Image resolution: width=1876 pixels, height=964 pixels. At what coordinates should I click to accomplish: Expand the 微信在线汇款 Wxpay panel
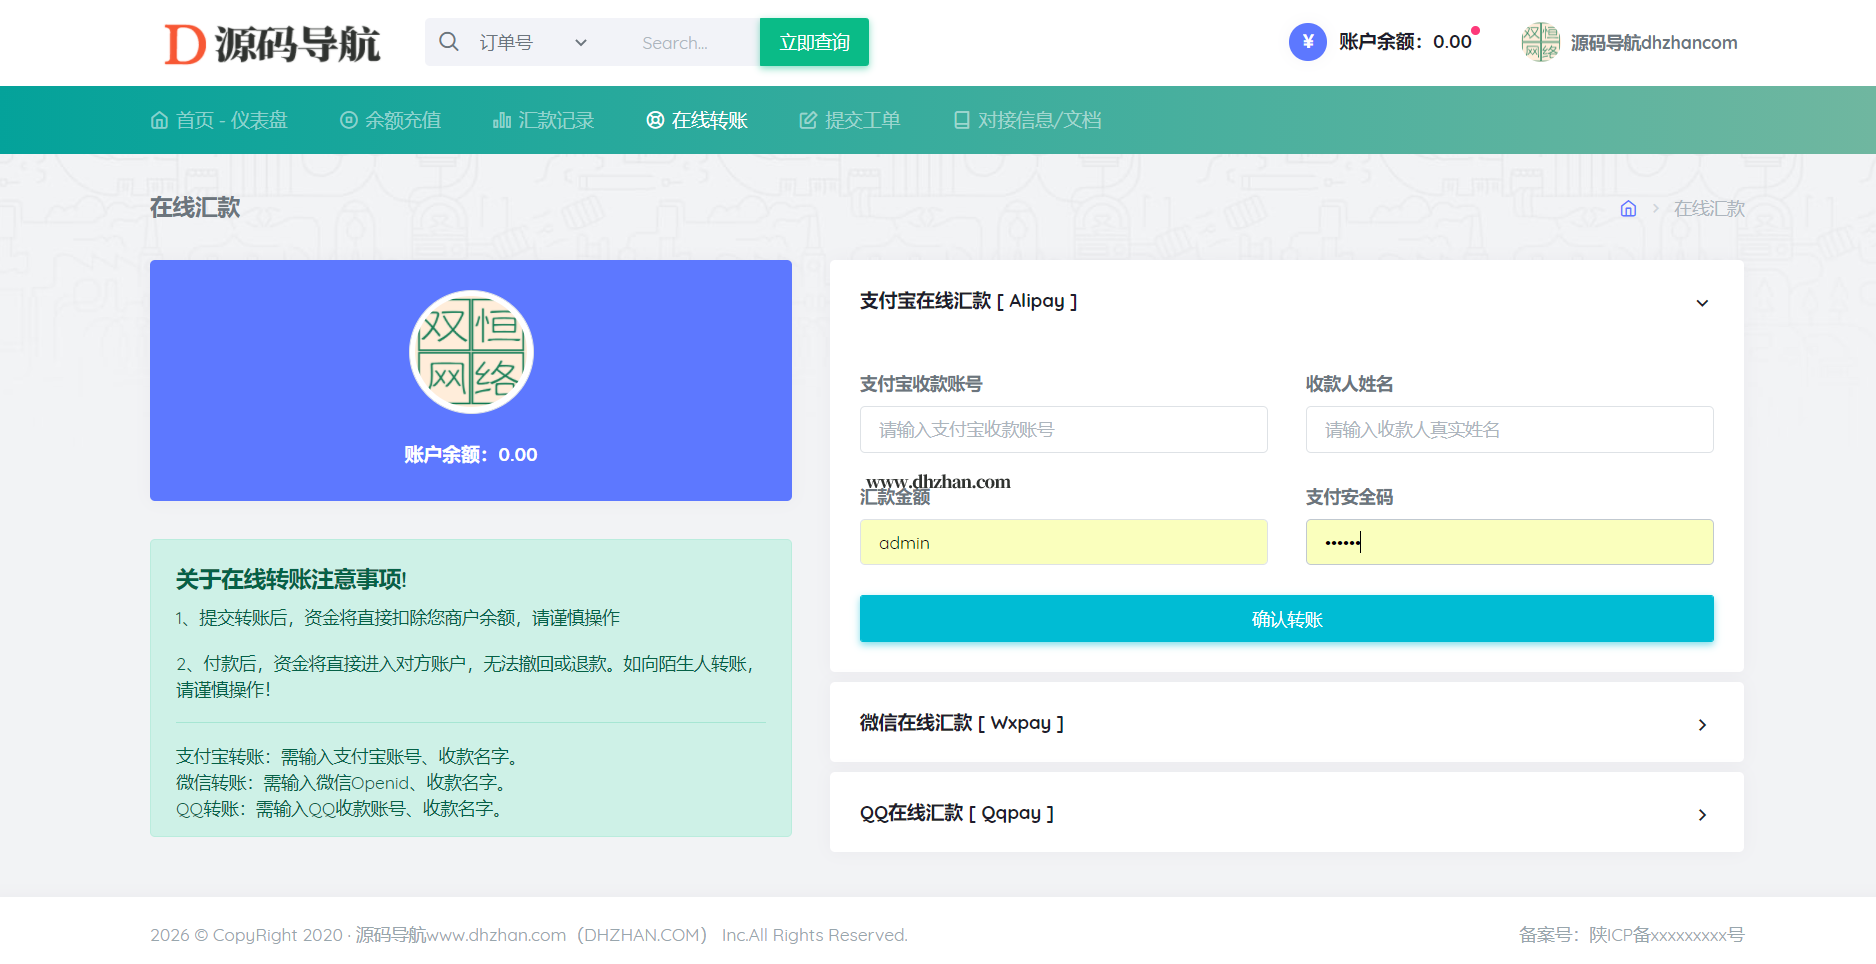click(1701, 724)
